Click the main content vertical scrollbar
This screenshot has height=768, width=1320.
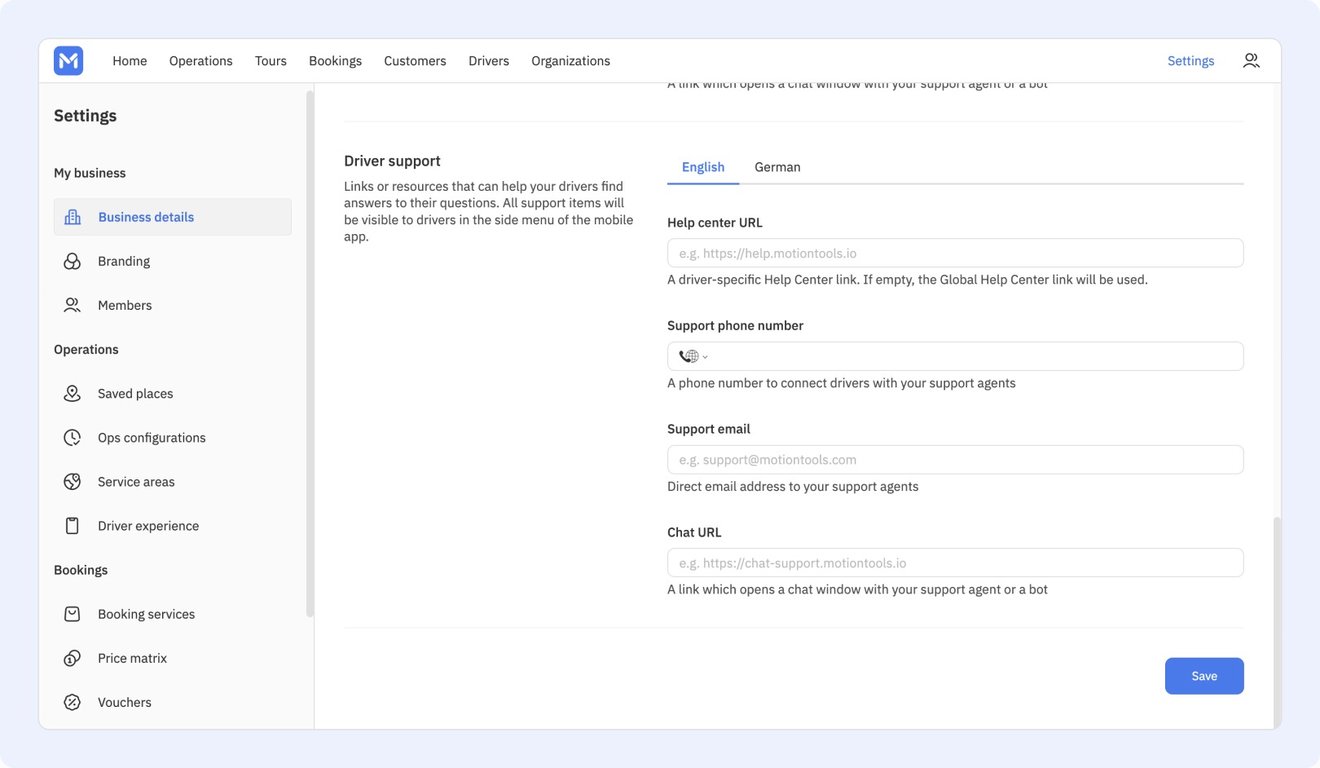click(1275, 622)
